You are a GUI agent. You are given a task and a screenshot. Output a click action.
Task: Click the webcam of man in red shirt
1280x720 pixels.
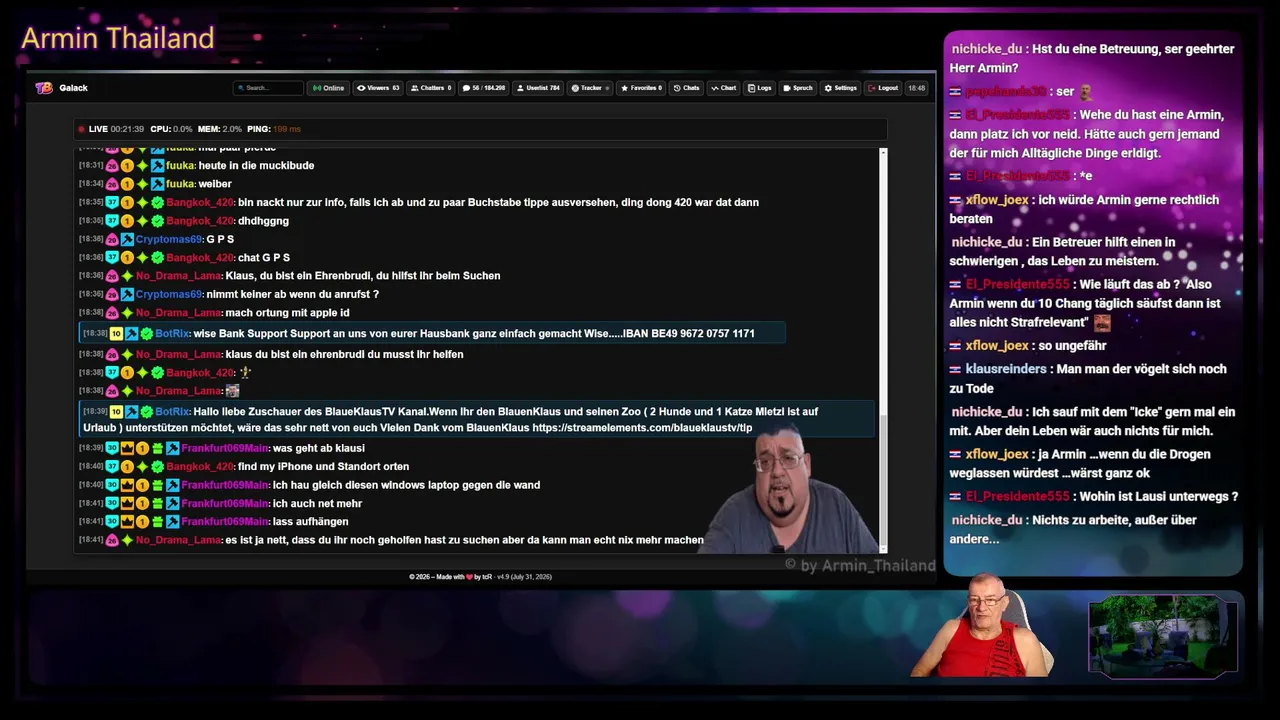[982, 625]
